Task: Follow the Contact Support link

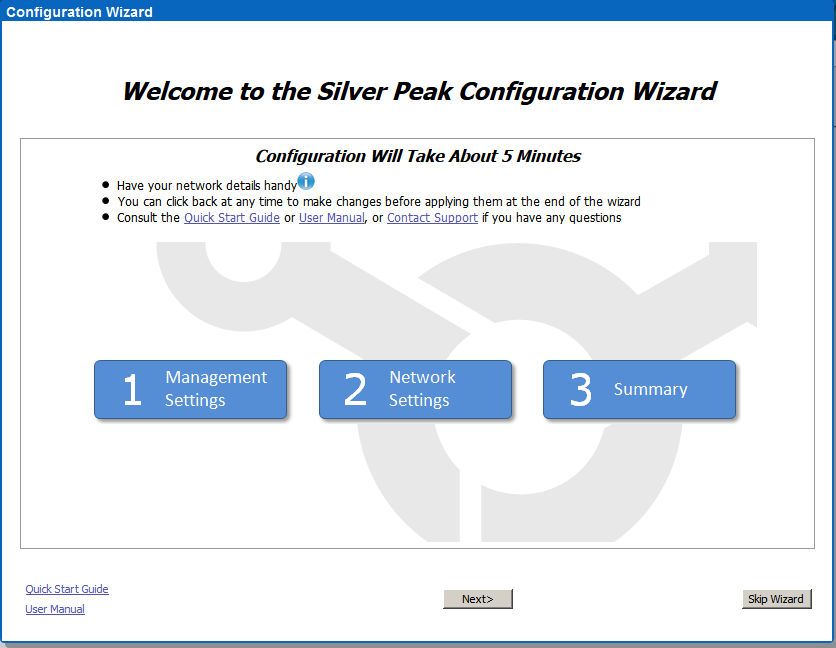Action: coord(432,218)
